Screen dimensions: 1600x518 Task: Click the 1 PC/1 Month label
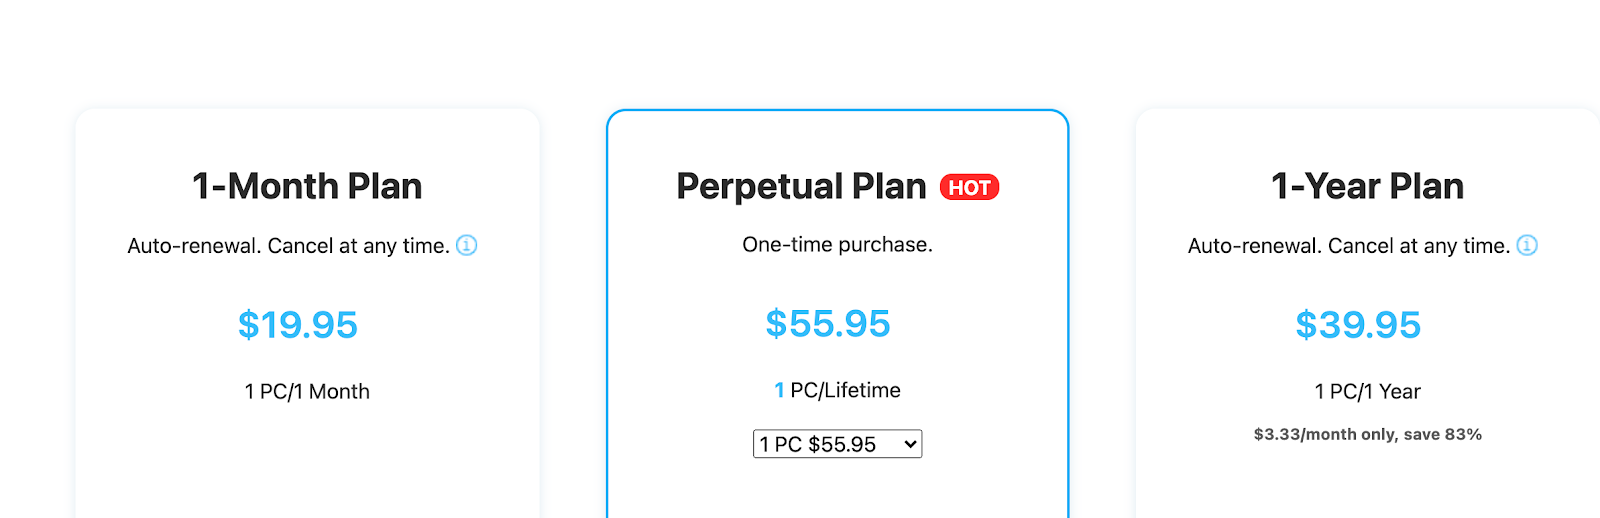click(x=307, y=392)
